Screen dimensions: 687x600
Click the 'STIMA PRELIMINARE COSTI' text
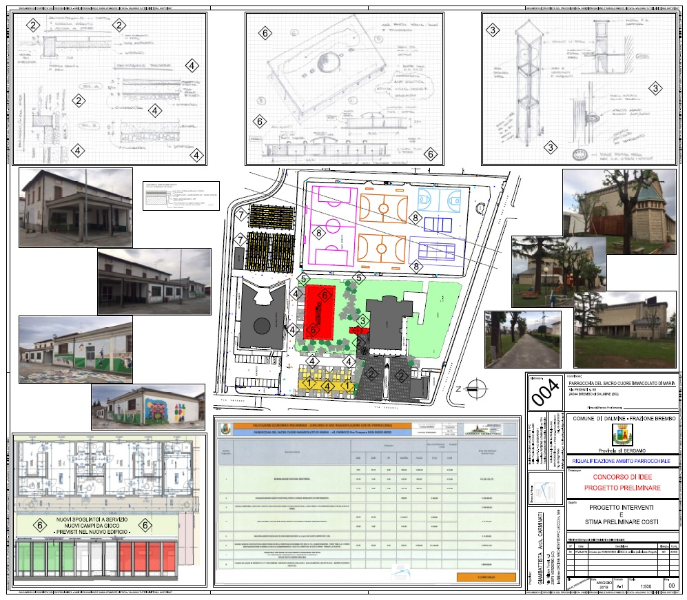coord(621,522)
